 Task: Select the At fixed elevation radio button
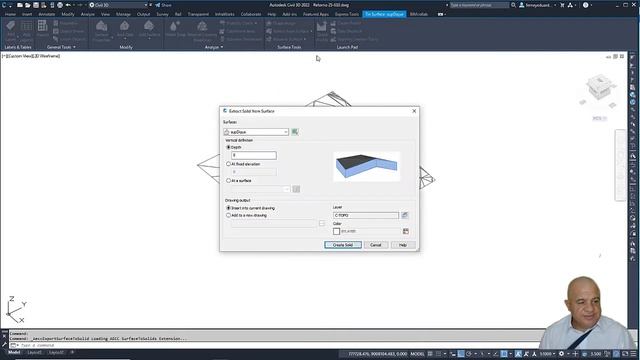coord(229,164)
